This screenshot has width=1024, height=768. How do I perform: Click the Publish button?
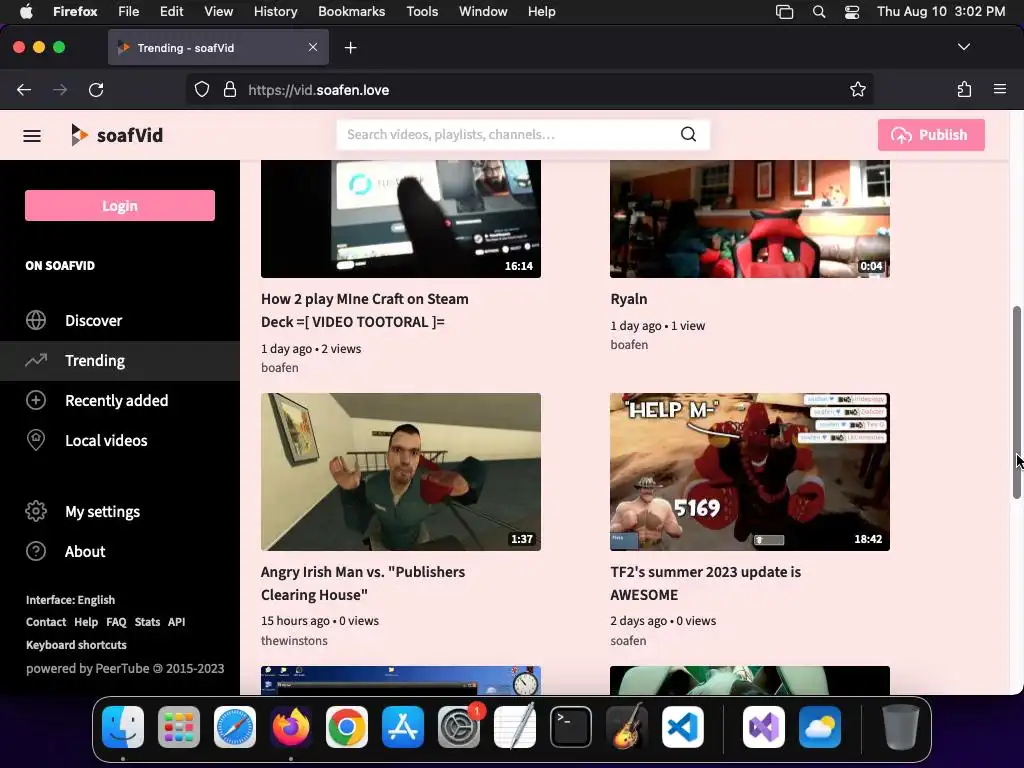click(931, 135)
